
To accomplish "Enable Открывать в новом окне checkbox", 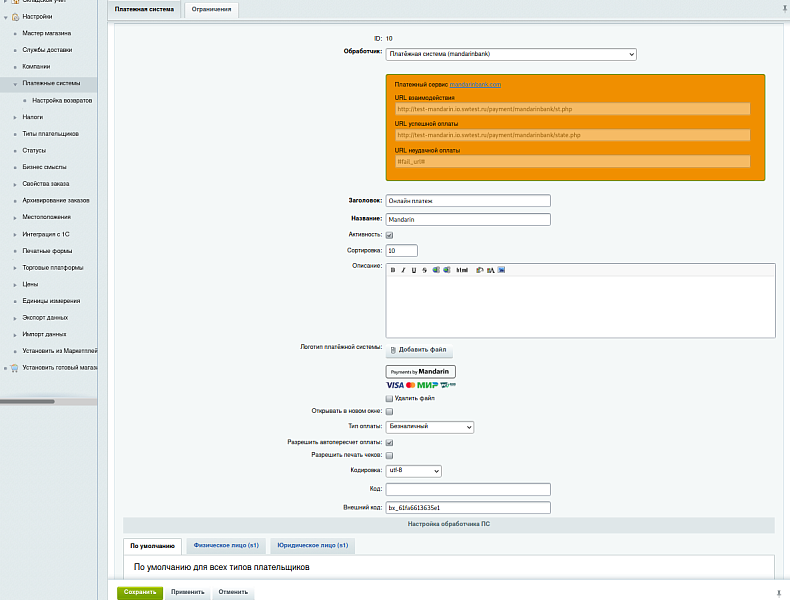I will [x=390, y=411].
